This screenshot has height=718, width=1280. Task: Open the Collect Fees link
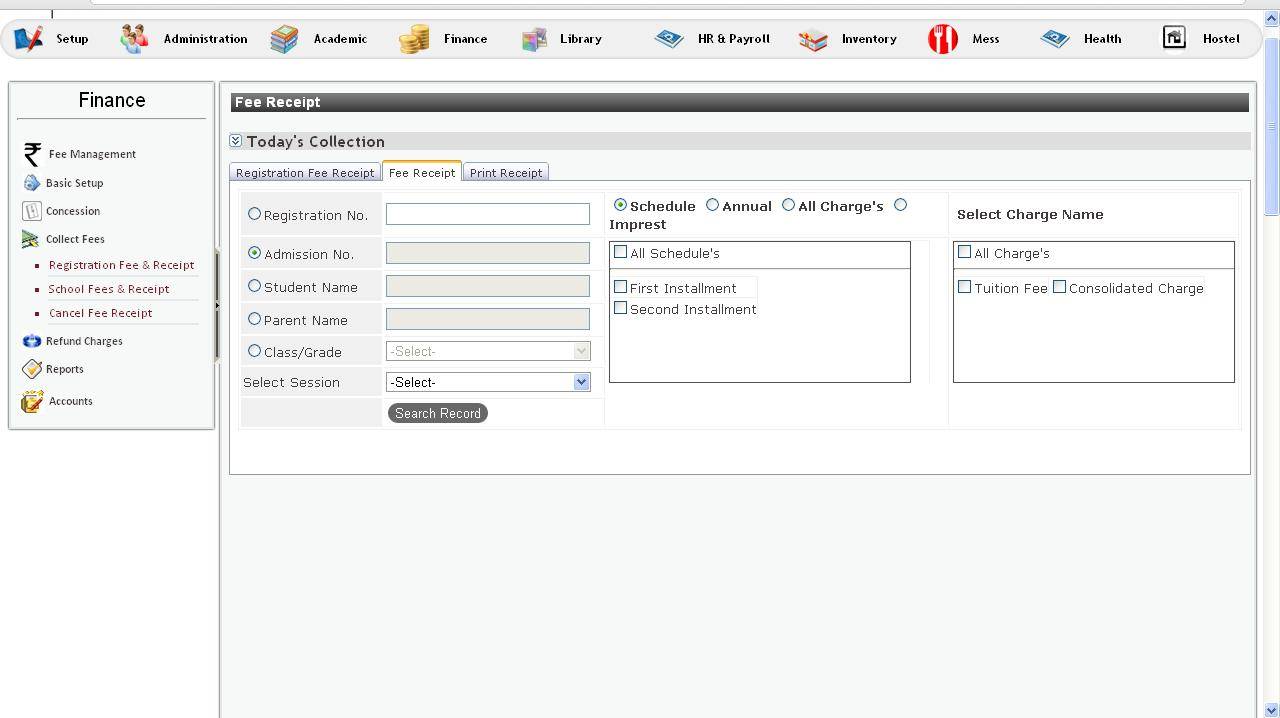point(75,239)
